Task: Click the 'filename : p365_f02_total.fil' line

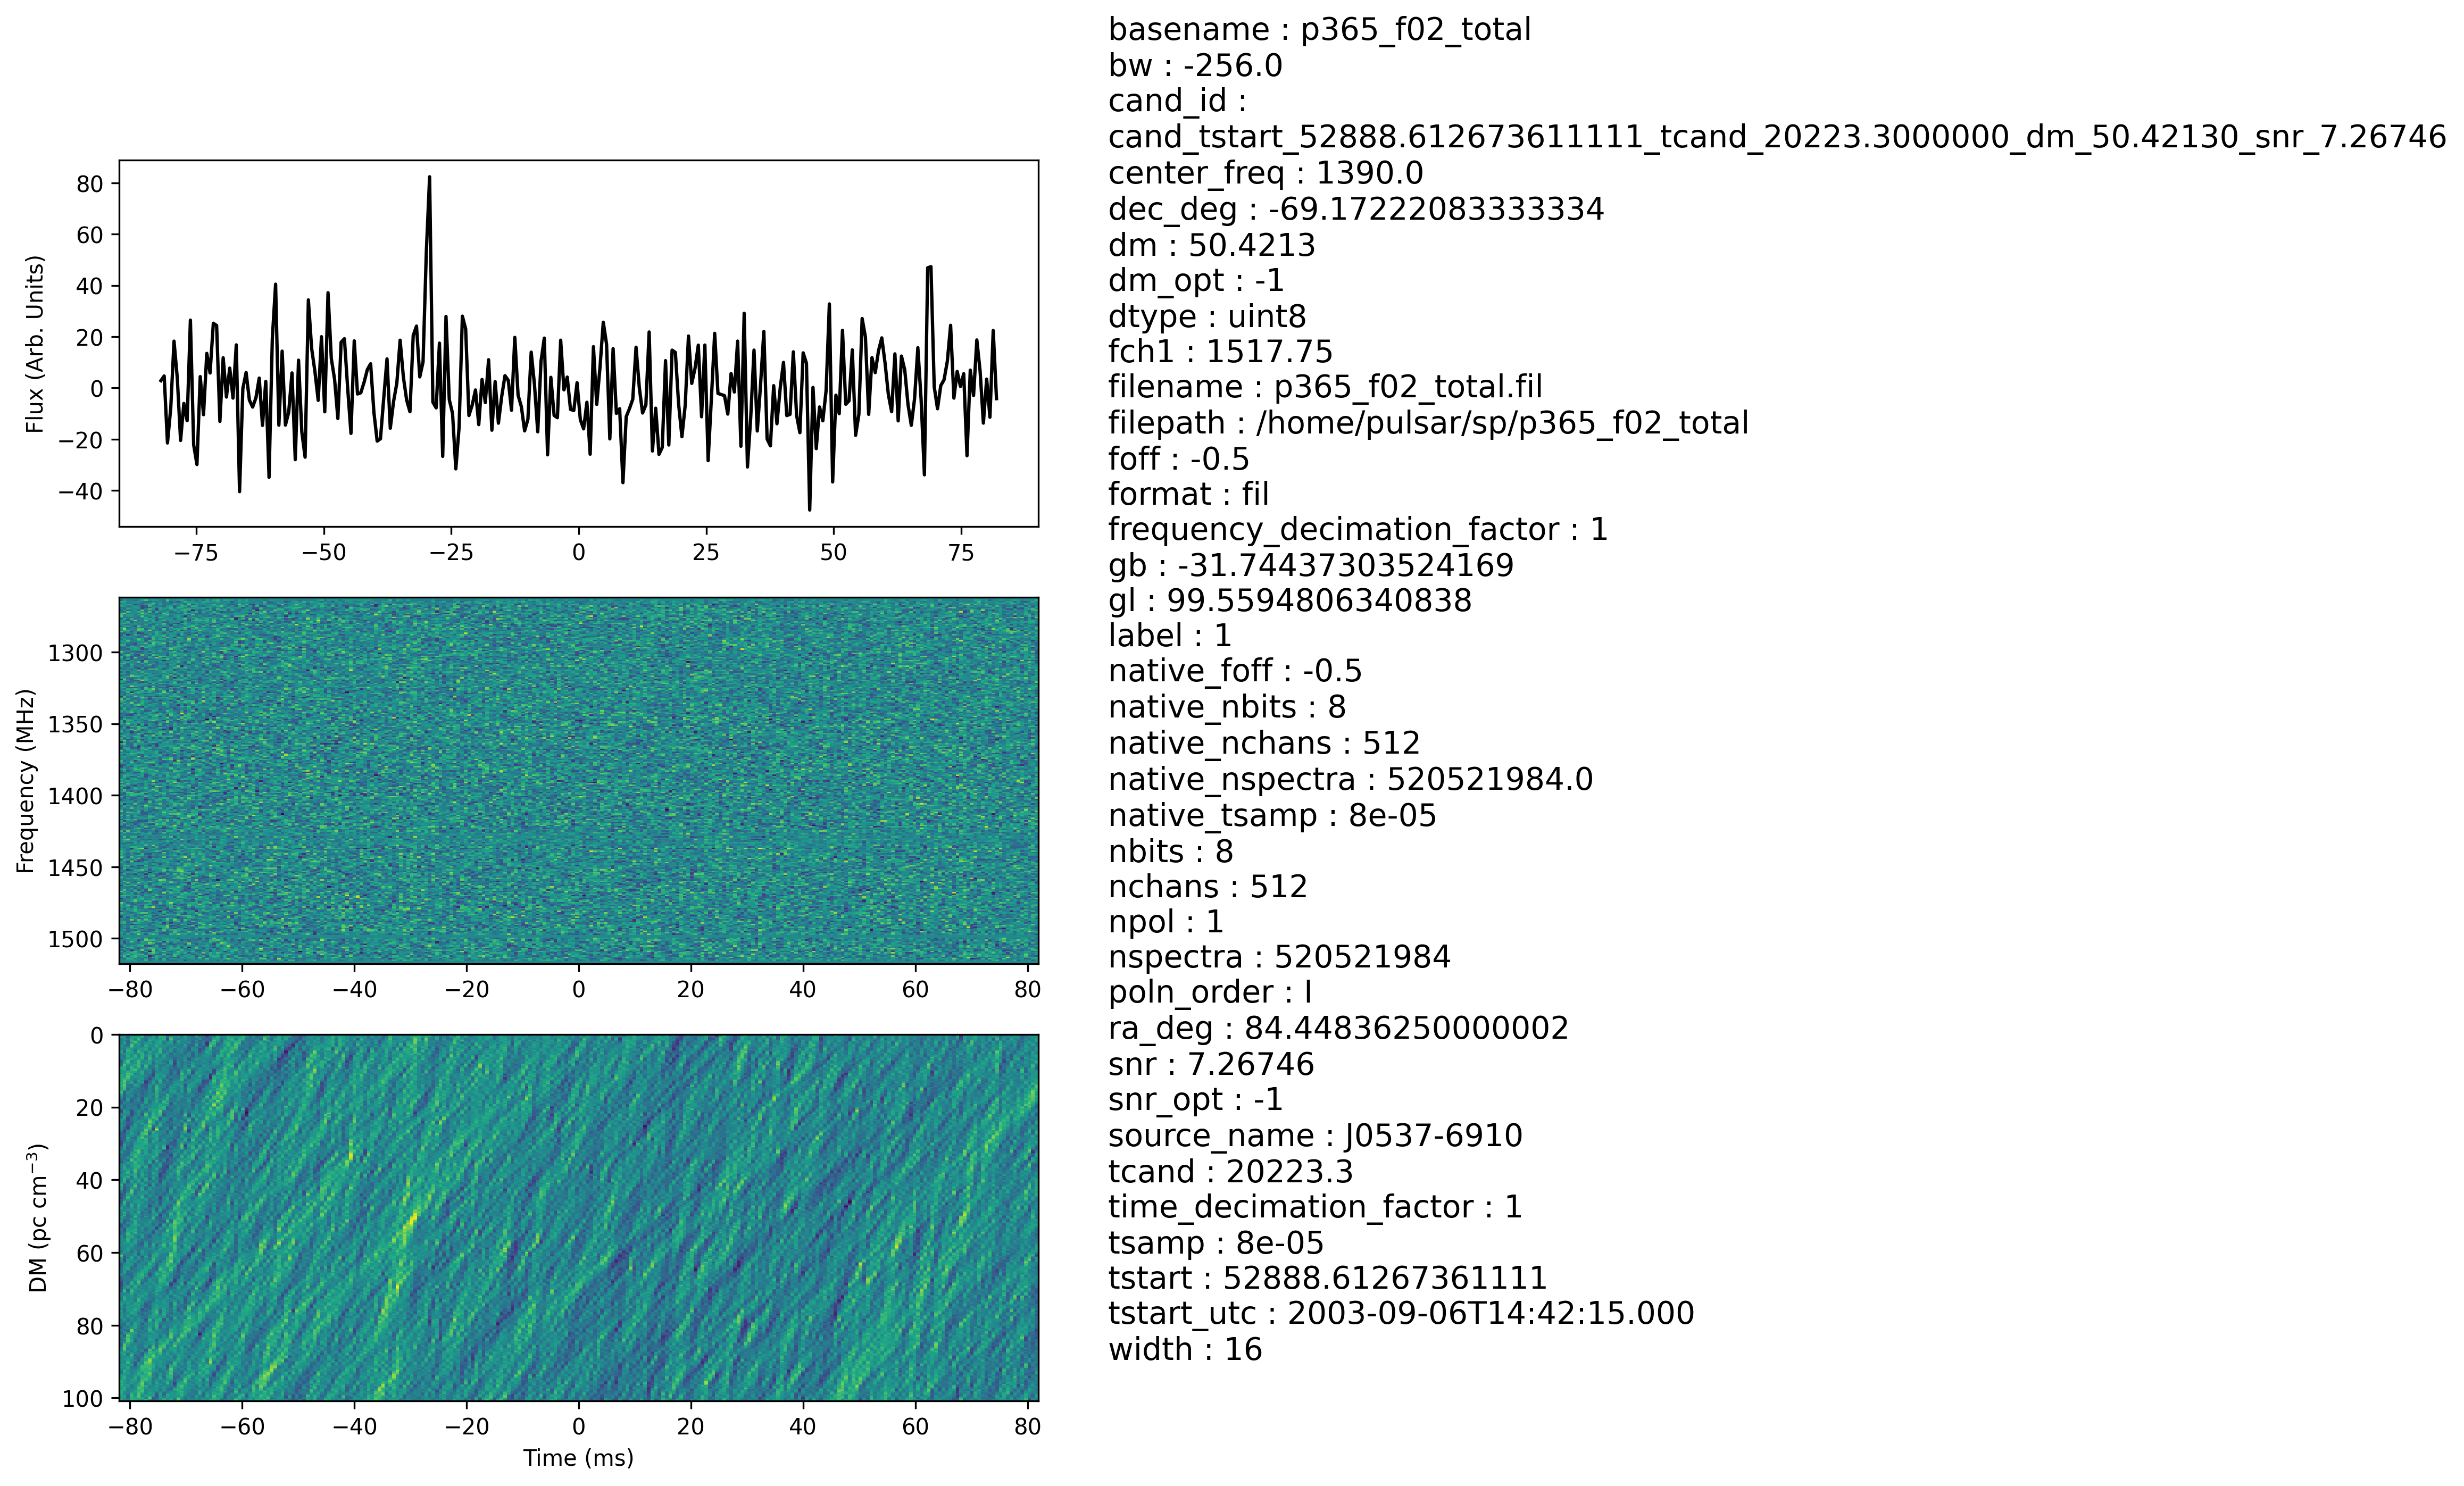Action: point(1325,387)
